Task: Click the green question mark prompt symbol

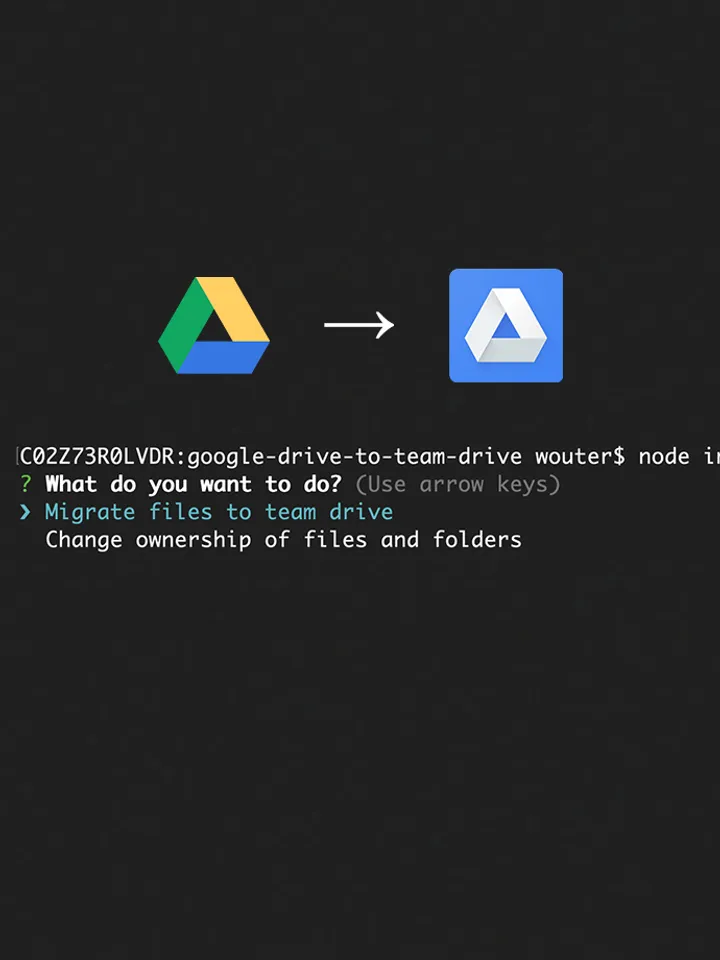Action: tap(25, 484)
